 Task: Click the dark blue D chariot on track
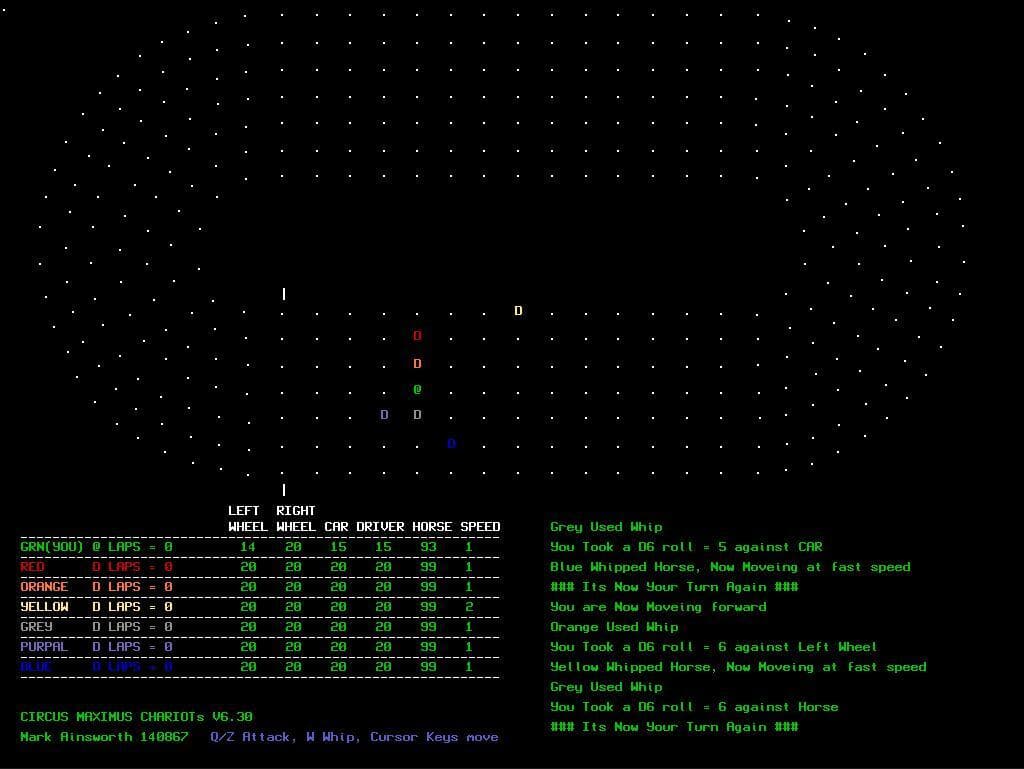(451, 444)
